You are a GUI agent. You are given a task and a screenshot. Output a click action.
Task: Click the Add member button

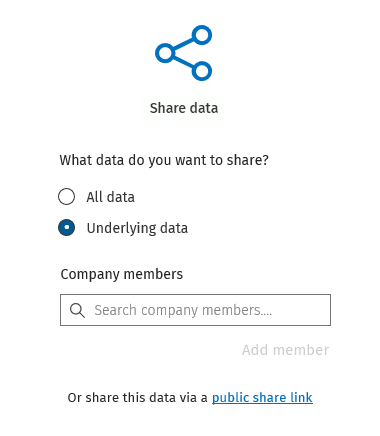tap(285, 350)
